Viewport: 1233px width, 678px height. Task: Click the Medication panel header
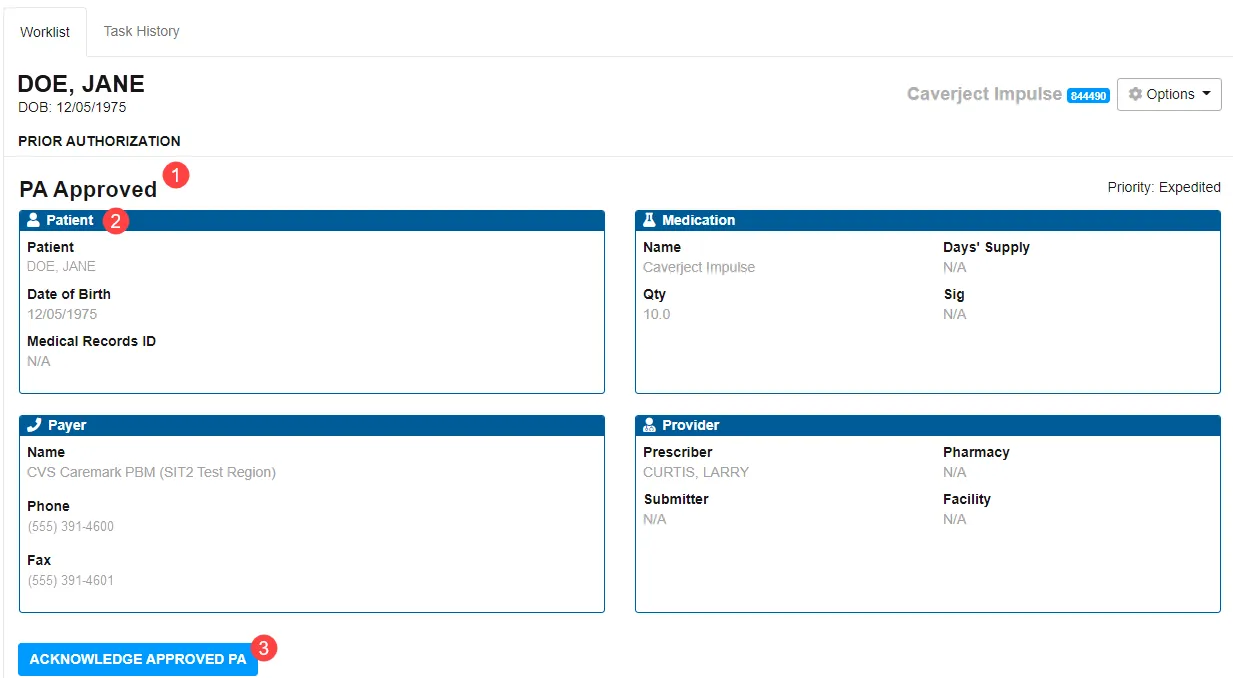[928, 220]
